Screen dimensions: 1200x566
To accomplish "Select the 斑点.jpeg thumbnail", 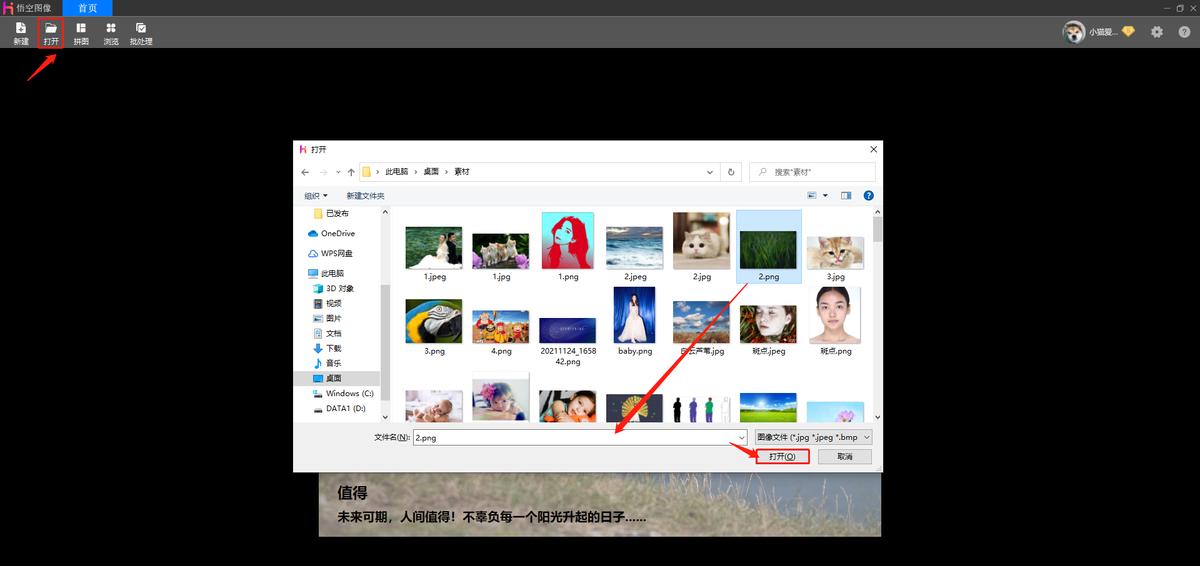I will coord(768,325).
